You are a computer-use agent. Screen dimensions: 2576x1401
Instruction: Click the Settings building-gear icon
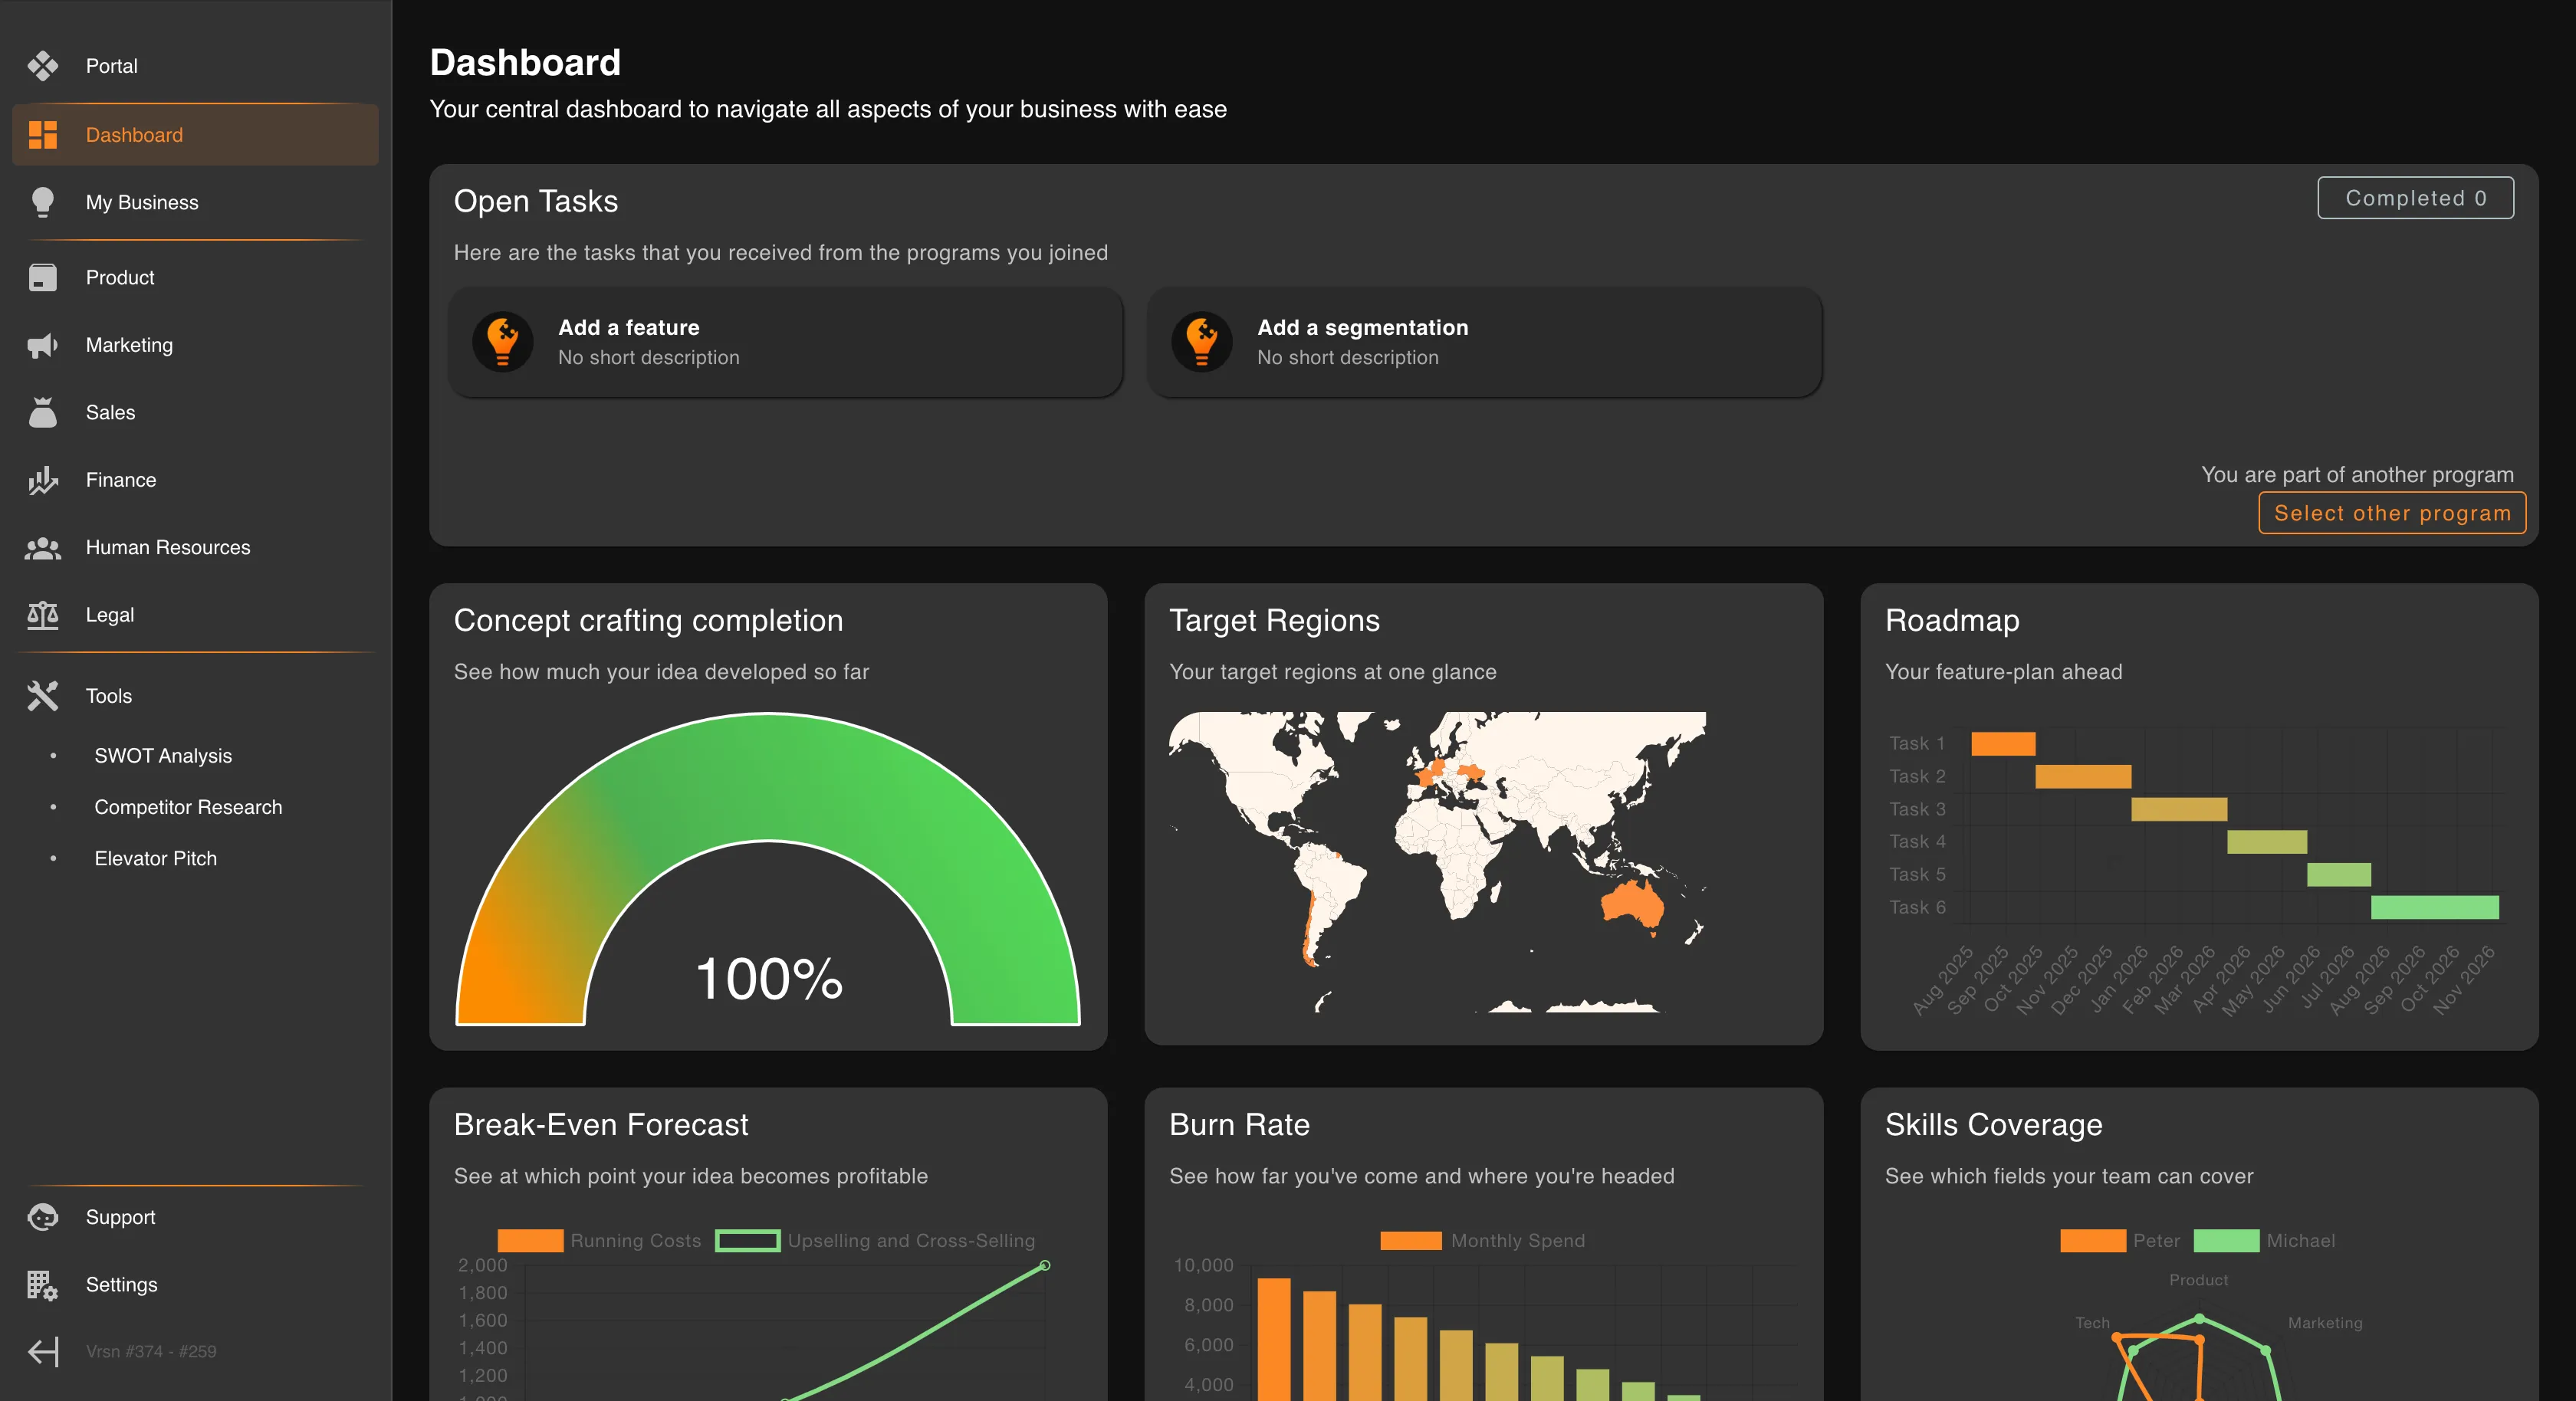click(x=42, y=1285)
